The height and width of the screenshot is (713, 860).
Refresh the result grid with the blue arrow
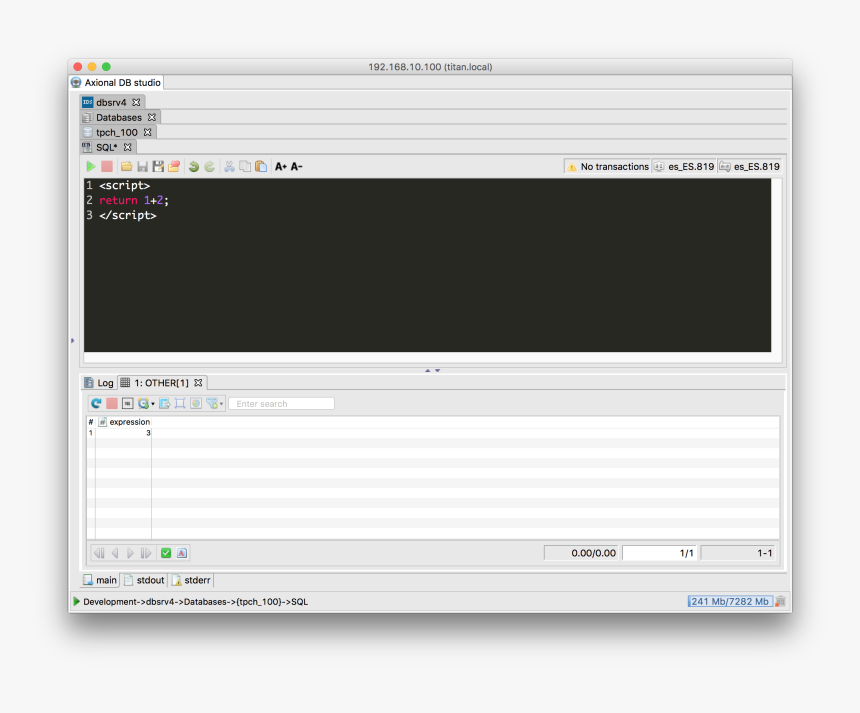[96, 404]
